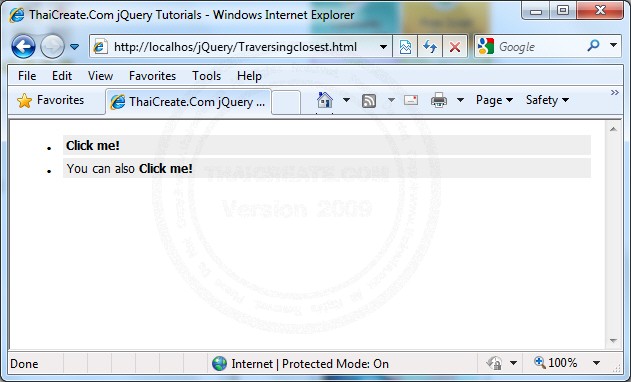631x382 pixels.
Task: Click the first 'Click me!' list item
Action: (x=327, y=145)
